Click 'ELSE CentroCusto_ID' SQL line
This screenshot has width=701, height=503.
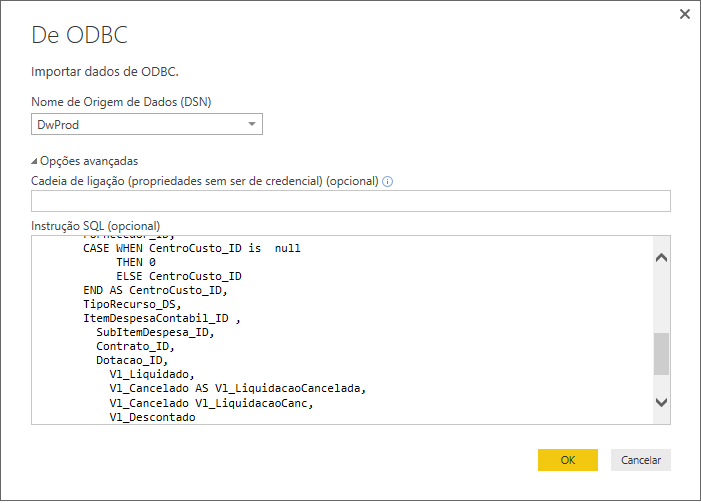click(179, 276)
